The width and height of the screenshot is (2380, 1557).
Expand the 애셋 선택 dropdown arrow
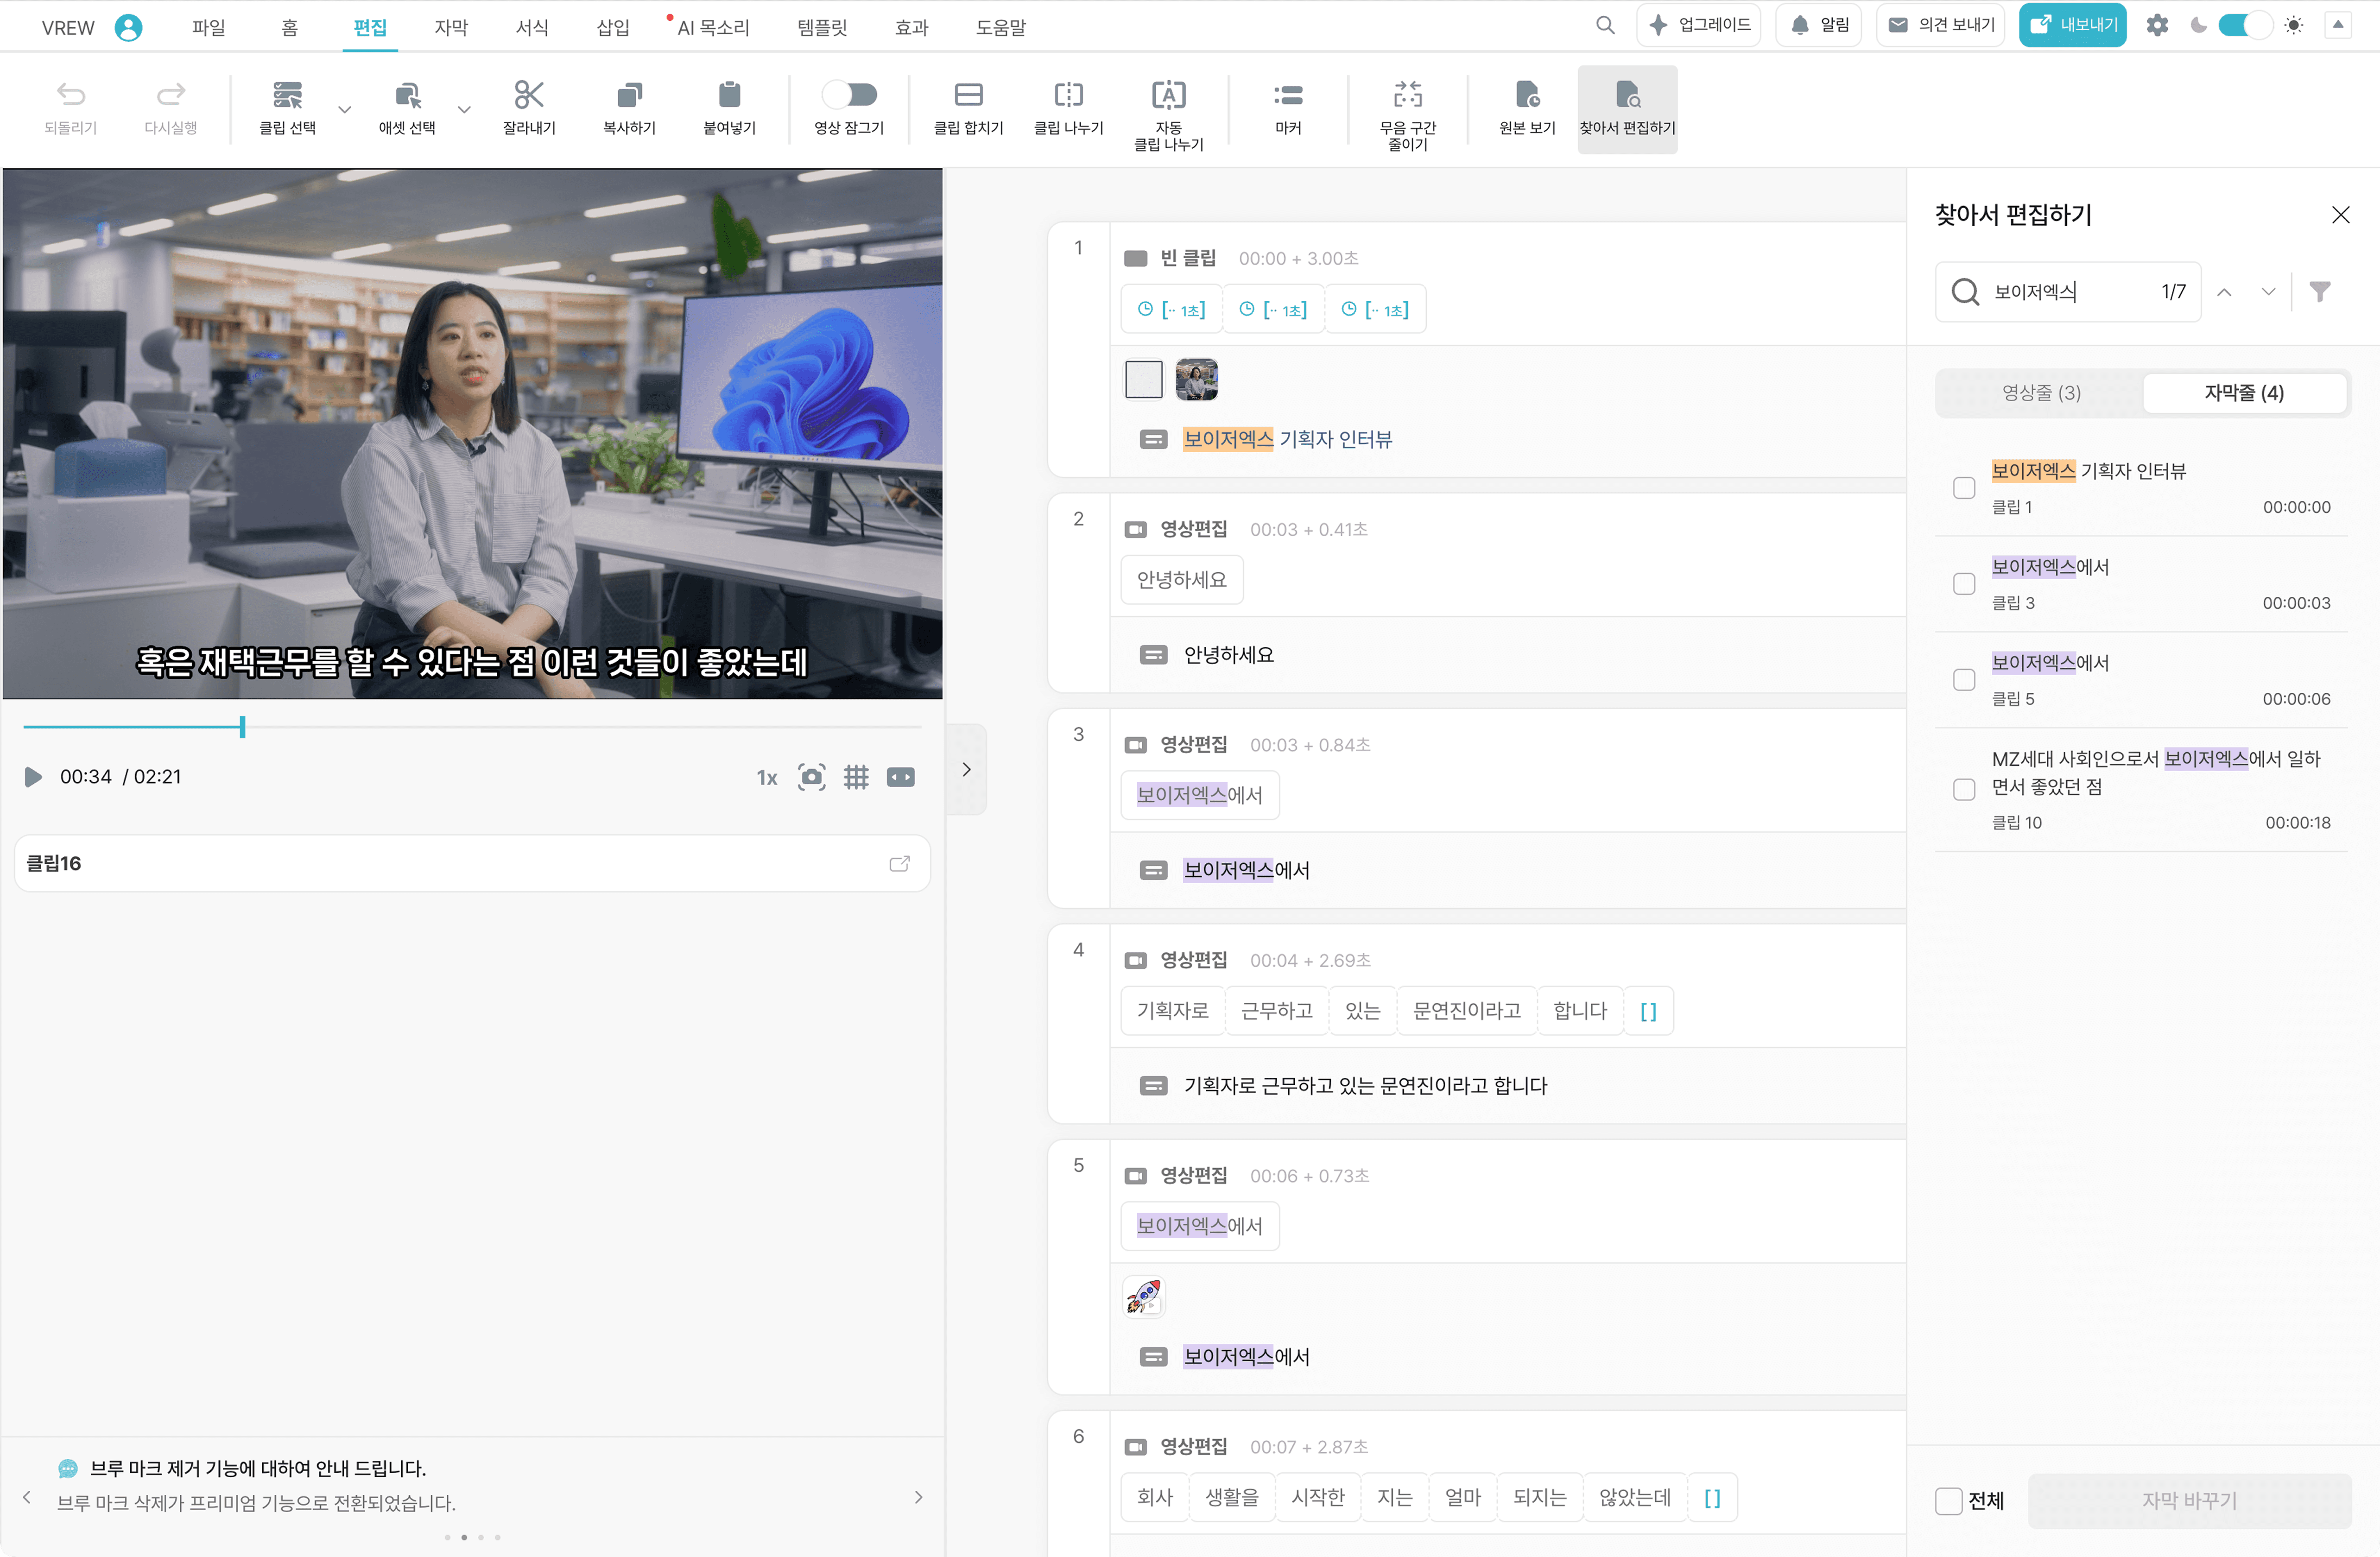pyautogui.click(x=464, y=109)
